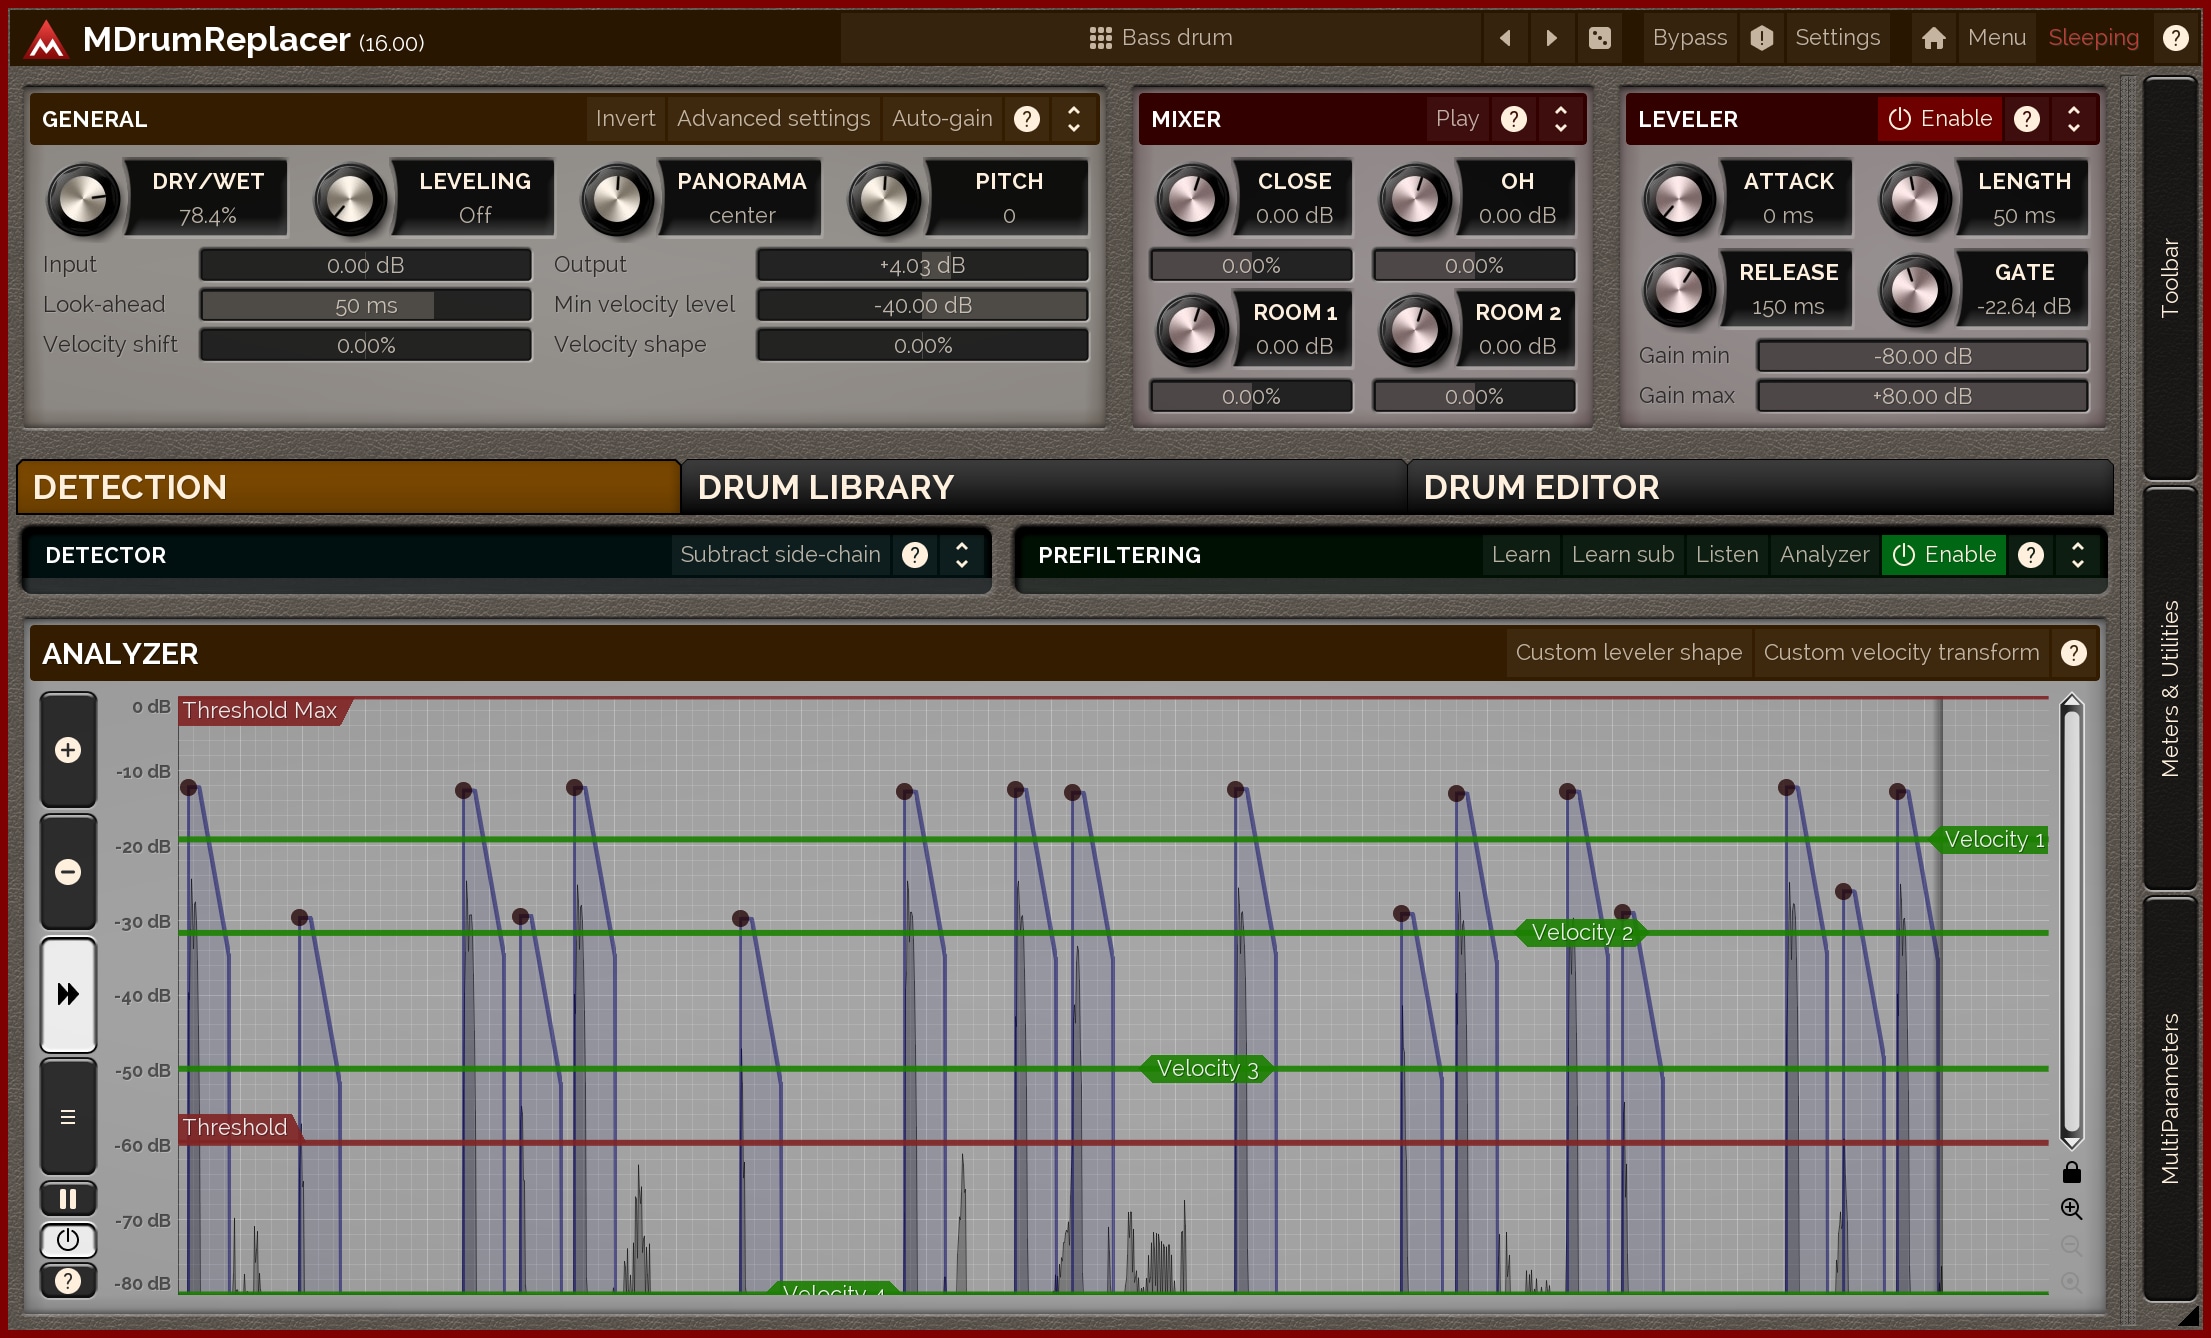Open Leveler panel help icon
Viewport: 2211px width, 1338px height.
(x=2027, y=119)
